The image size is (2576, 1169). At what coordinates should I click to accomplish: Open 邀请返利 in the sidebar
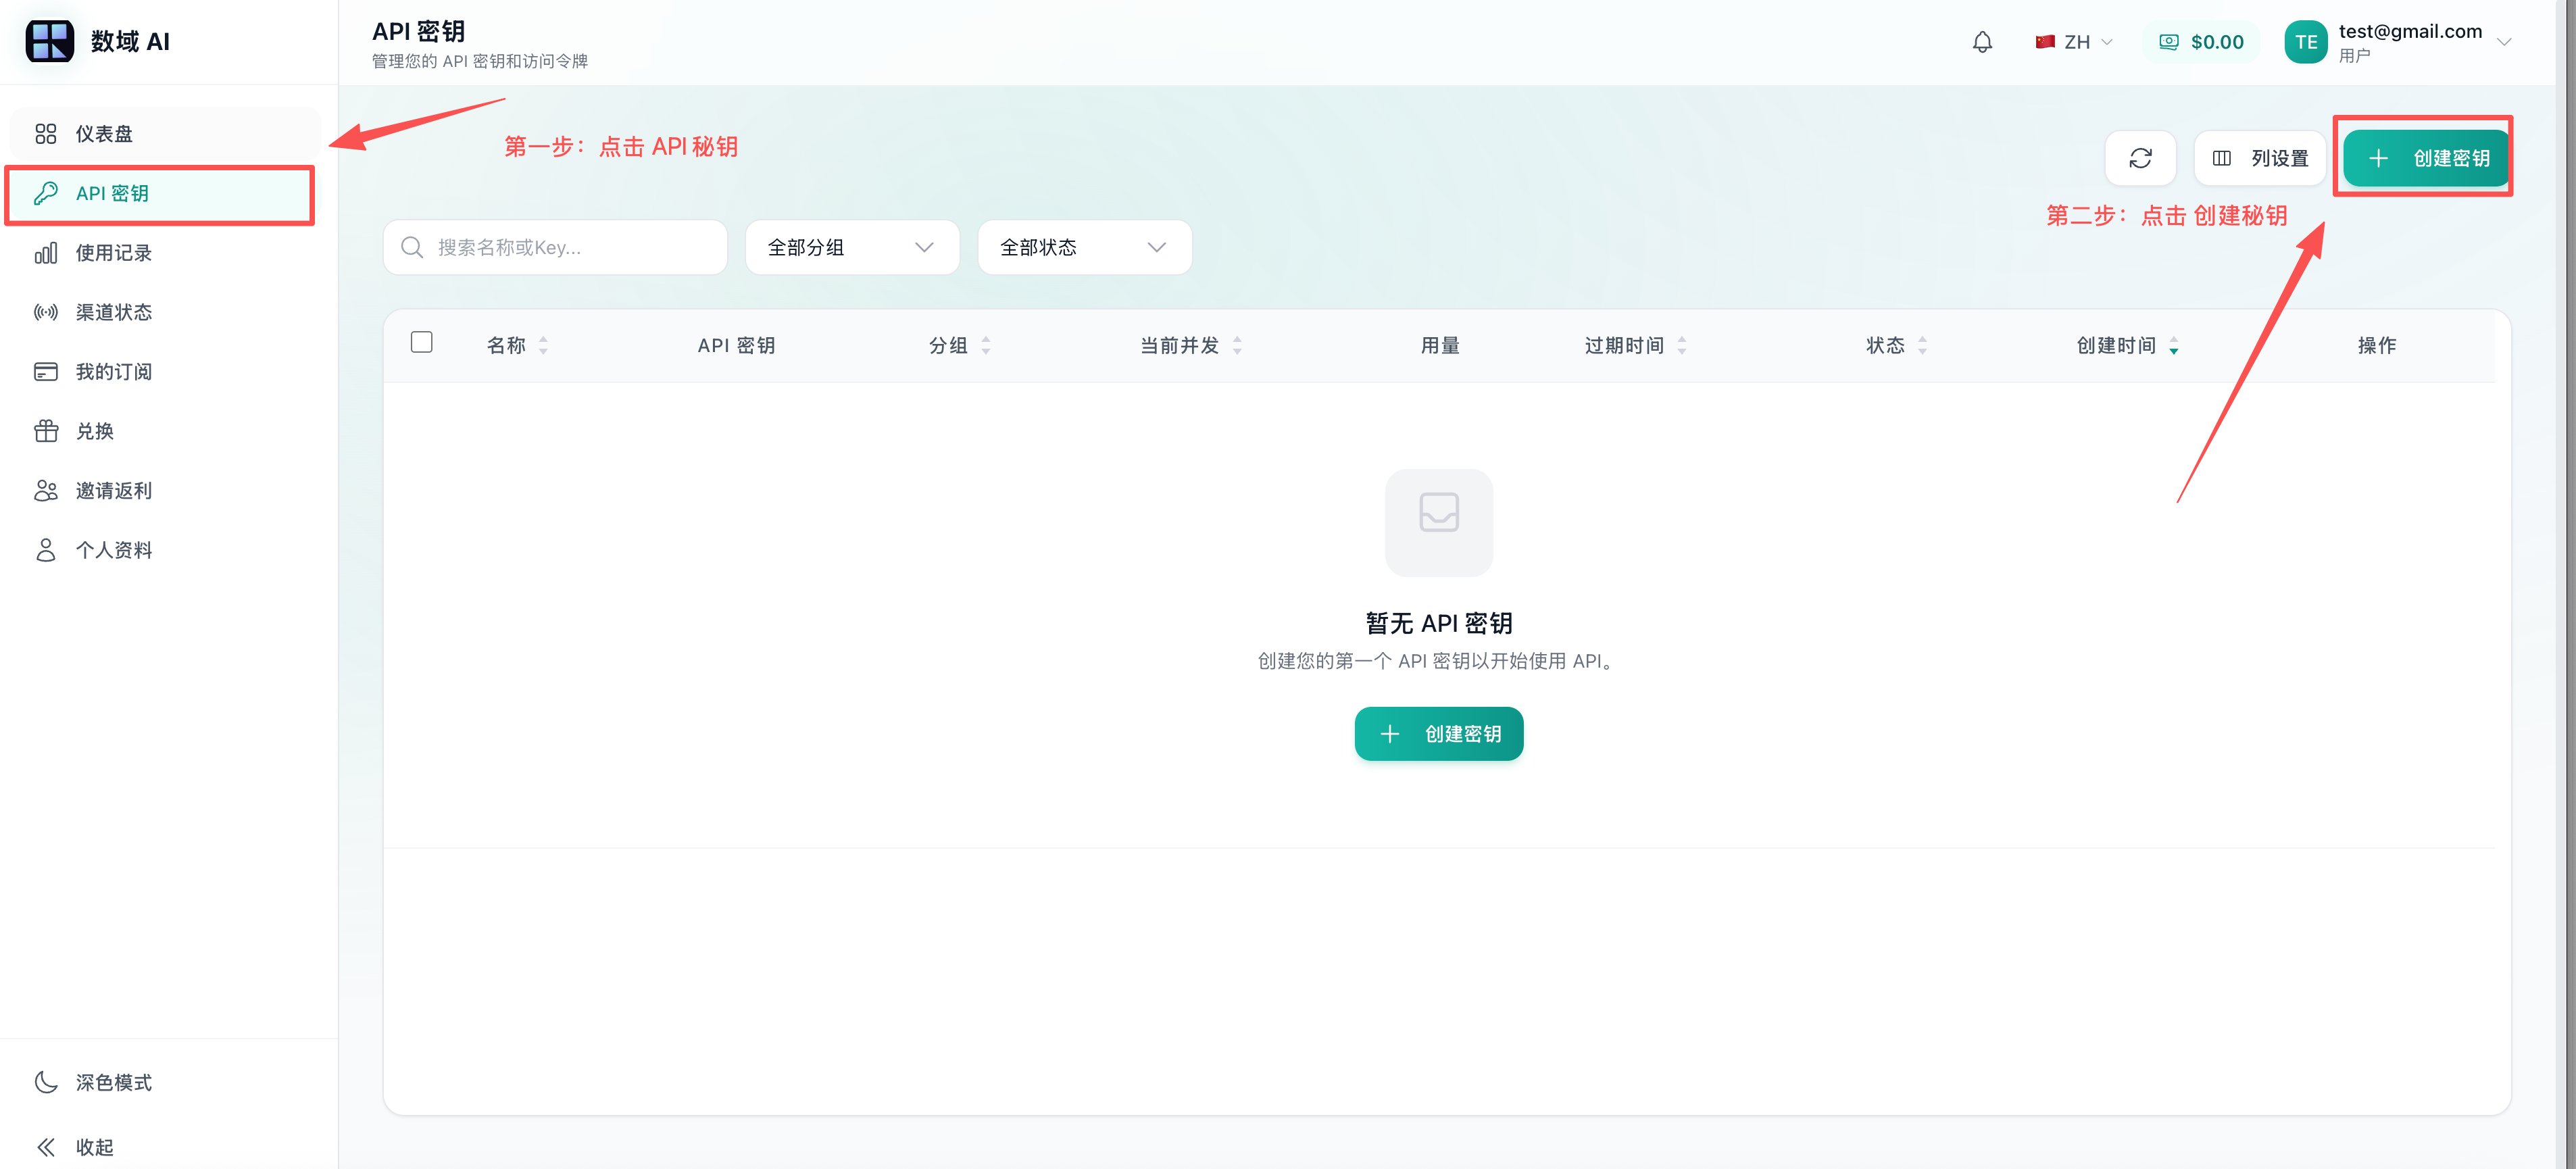(x=165, y=491)
